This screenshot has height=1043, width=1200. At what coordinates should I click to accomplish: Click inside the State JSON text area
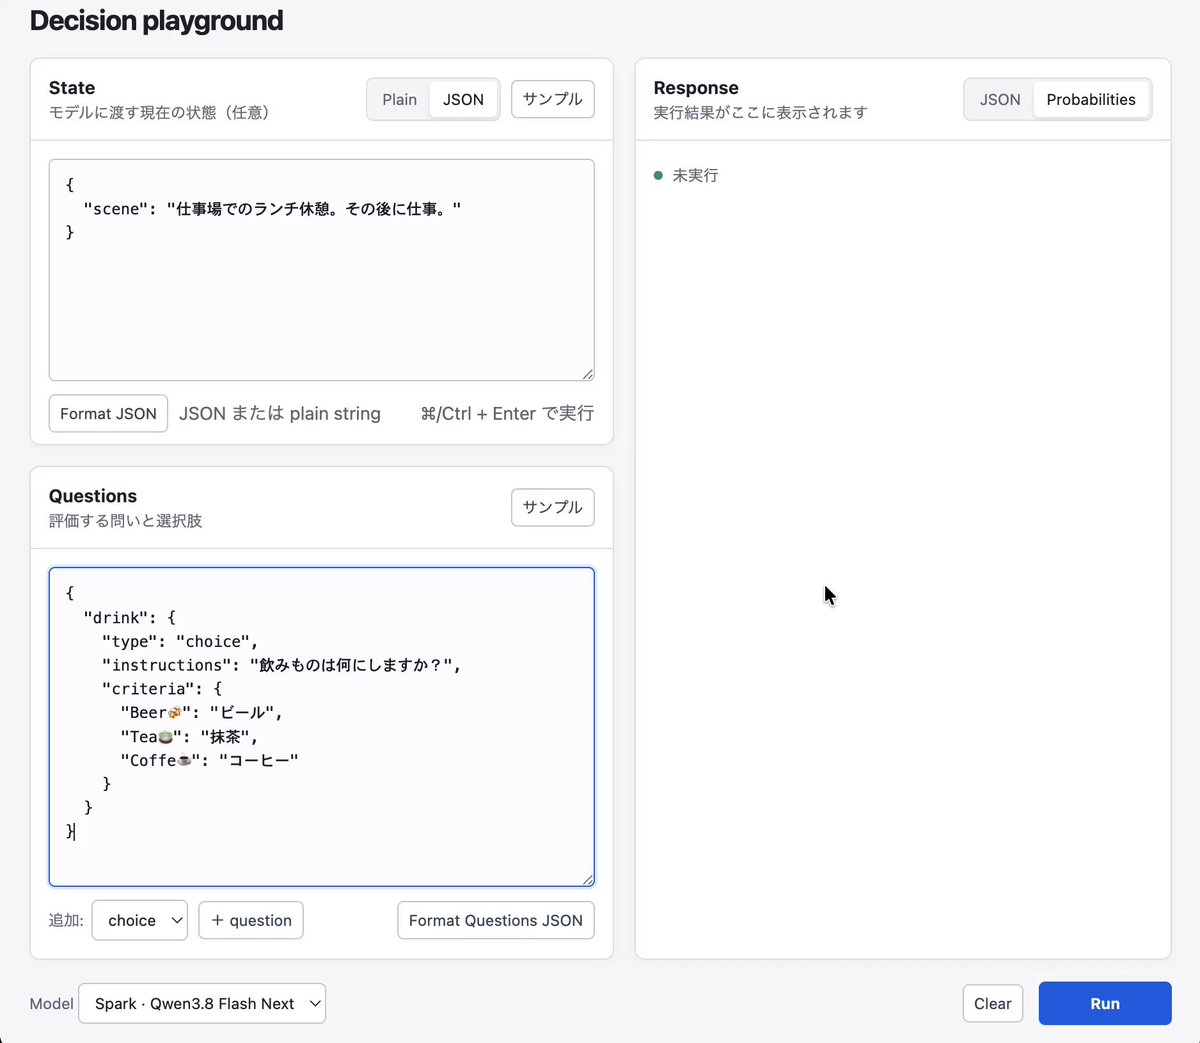(x=322, y=270)
